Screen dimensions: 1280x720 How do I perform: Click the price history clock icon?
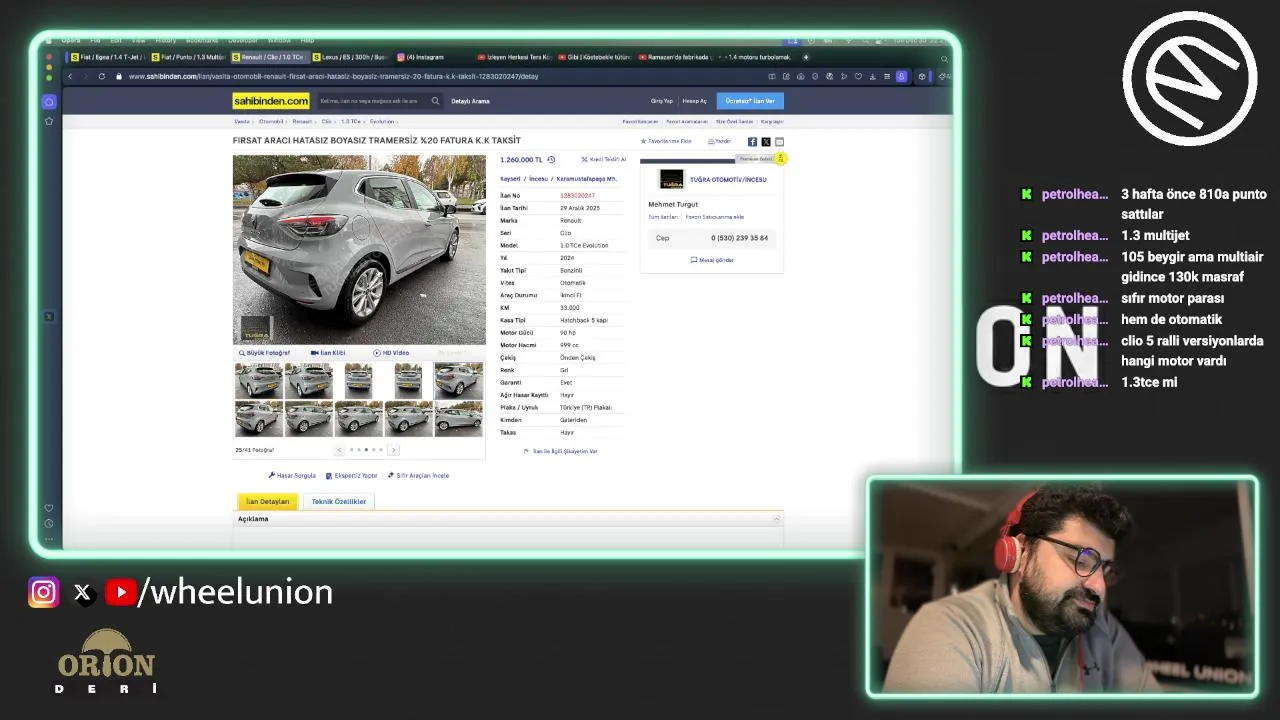tap(551, 159)
